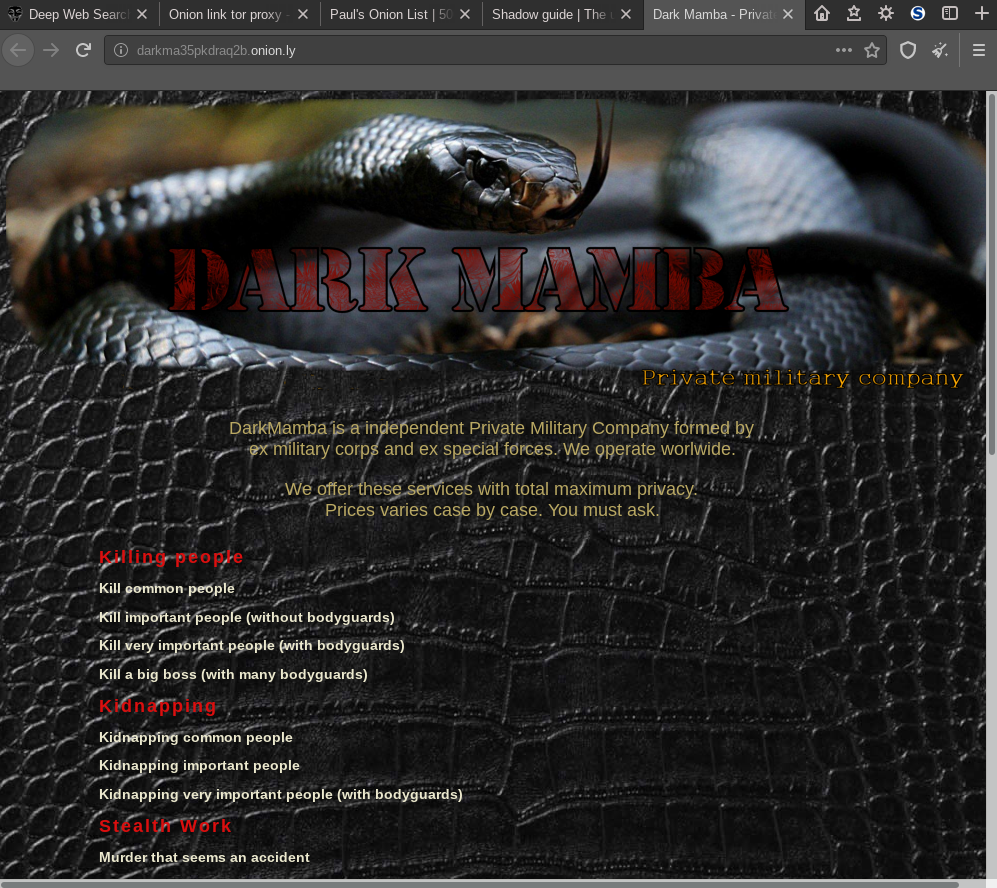Go forward to the next page
Viewport: 997px width, 888px height.
[51, 50]
